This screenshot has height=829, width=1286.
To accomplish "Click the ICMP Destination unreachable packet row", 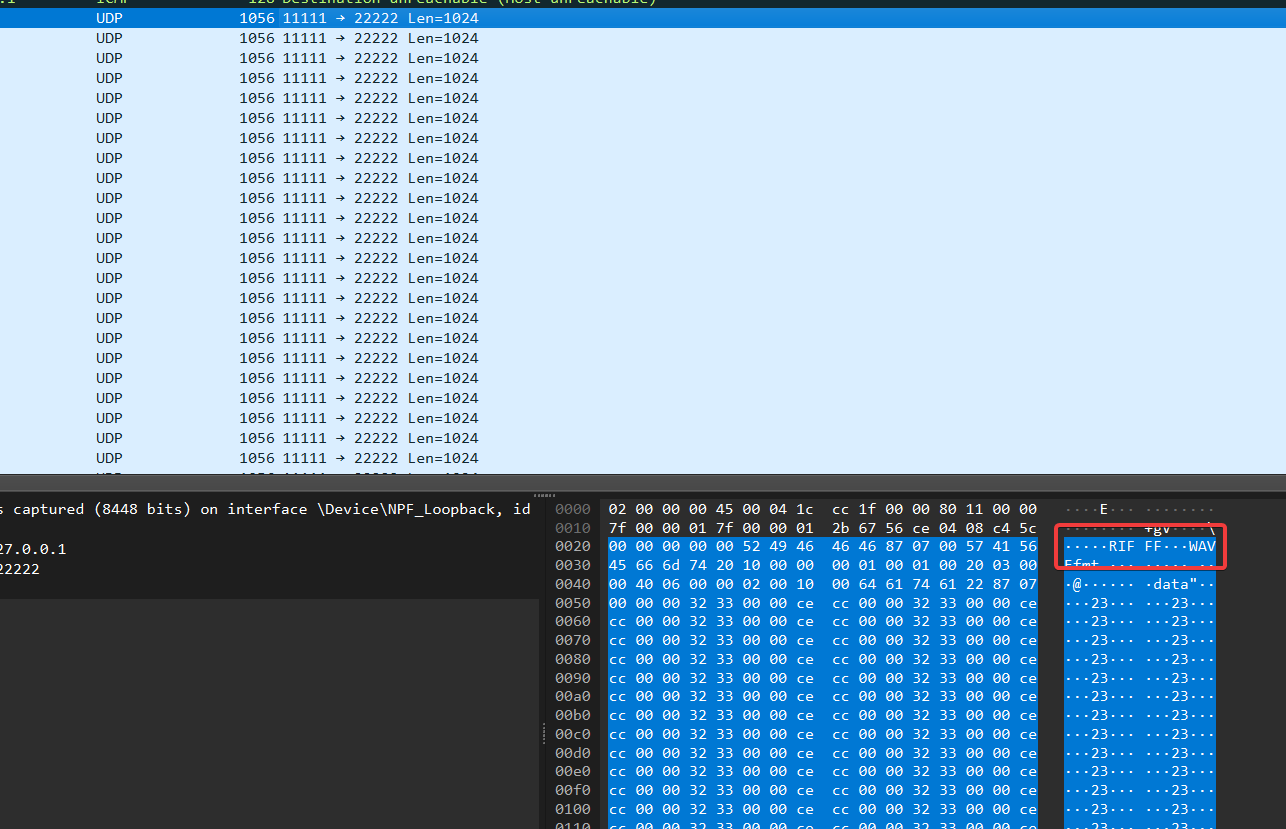I will [400, 2].
